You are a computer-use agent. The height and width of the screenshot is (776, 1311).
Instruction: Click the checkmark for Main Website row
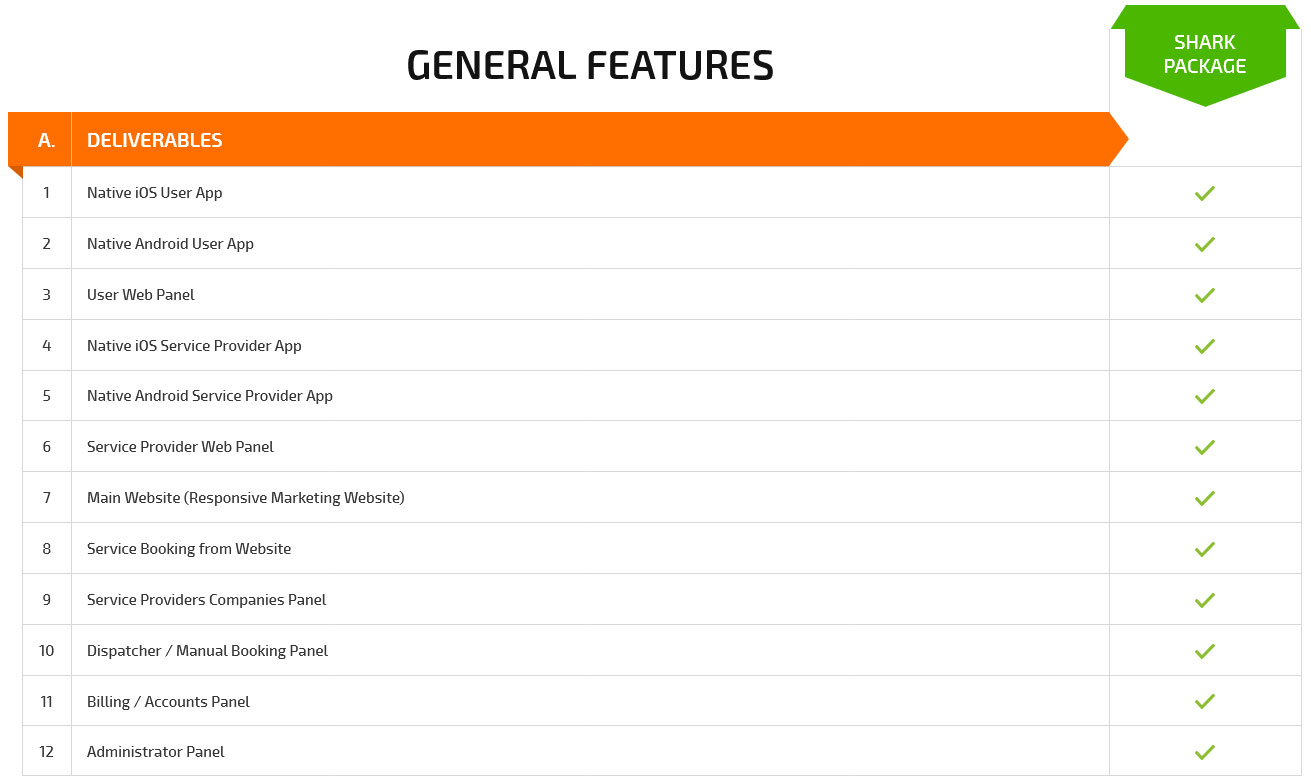[1205, 498]
